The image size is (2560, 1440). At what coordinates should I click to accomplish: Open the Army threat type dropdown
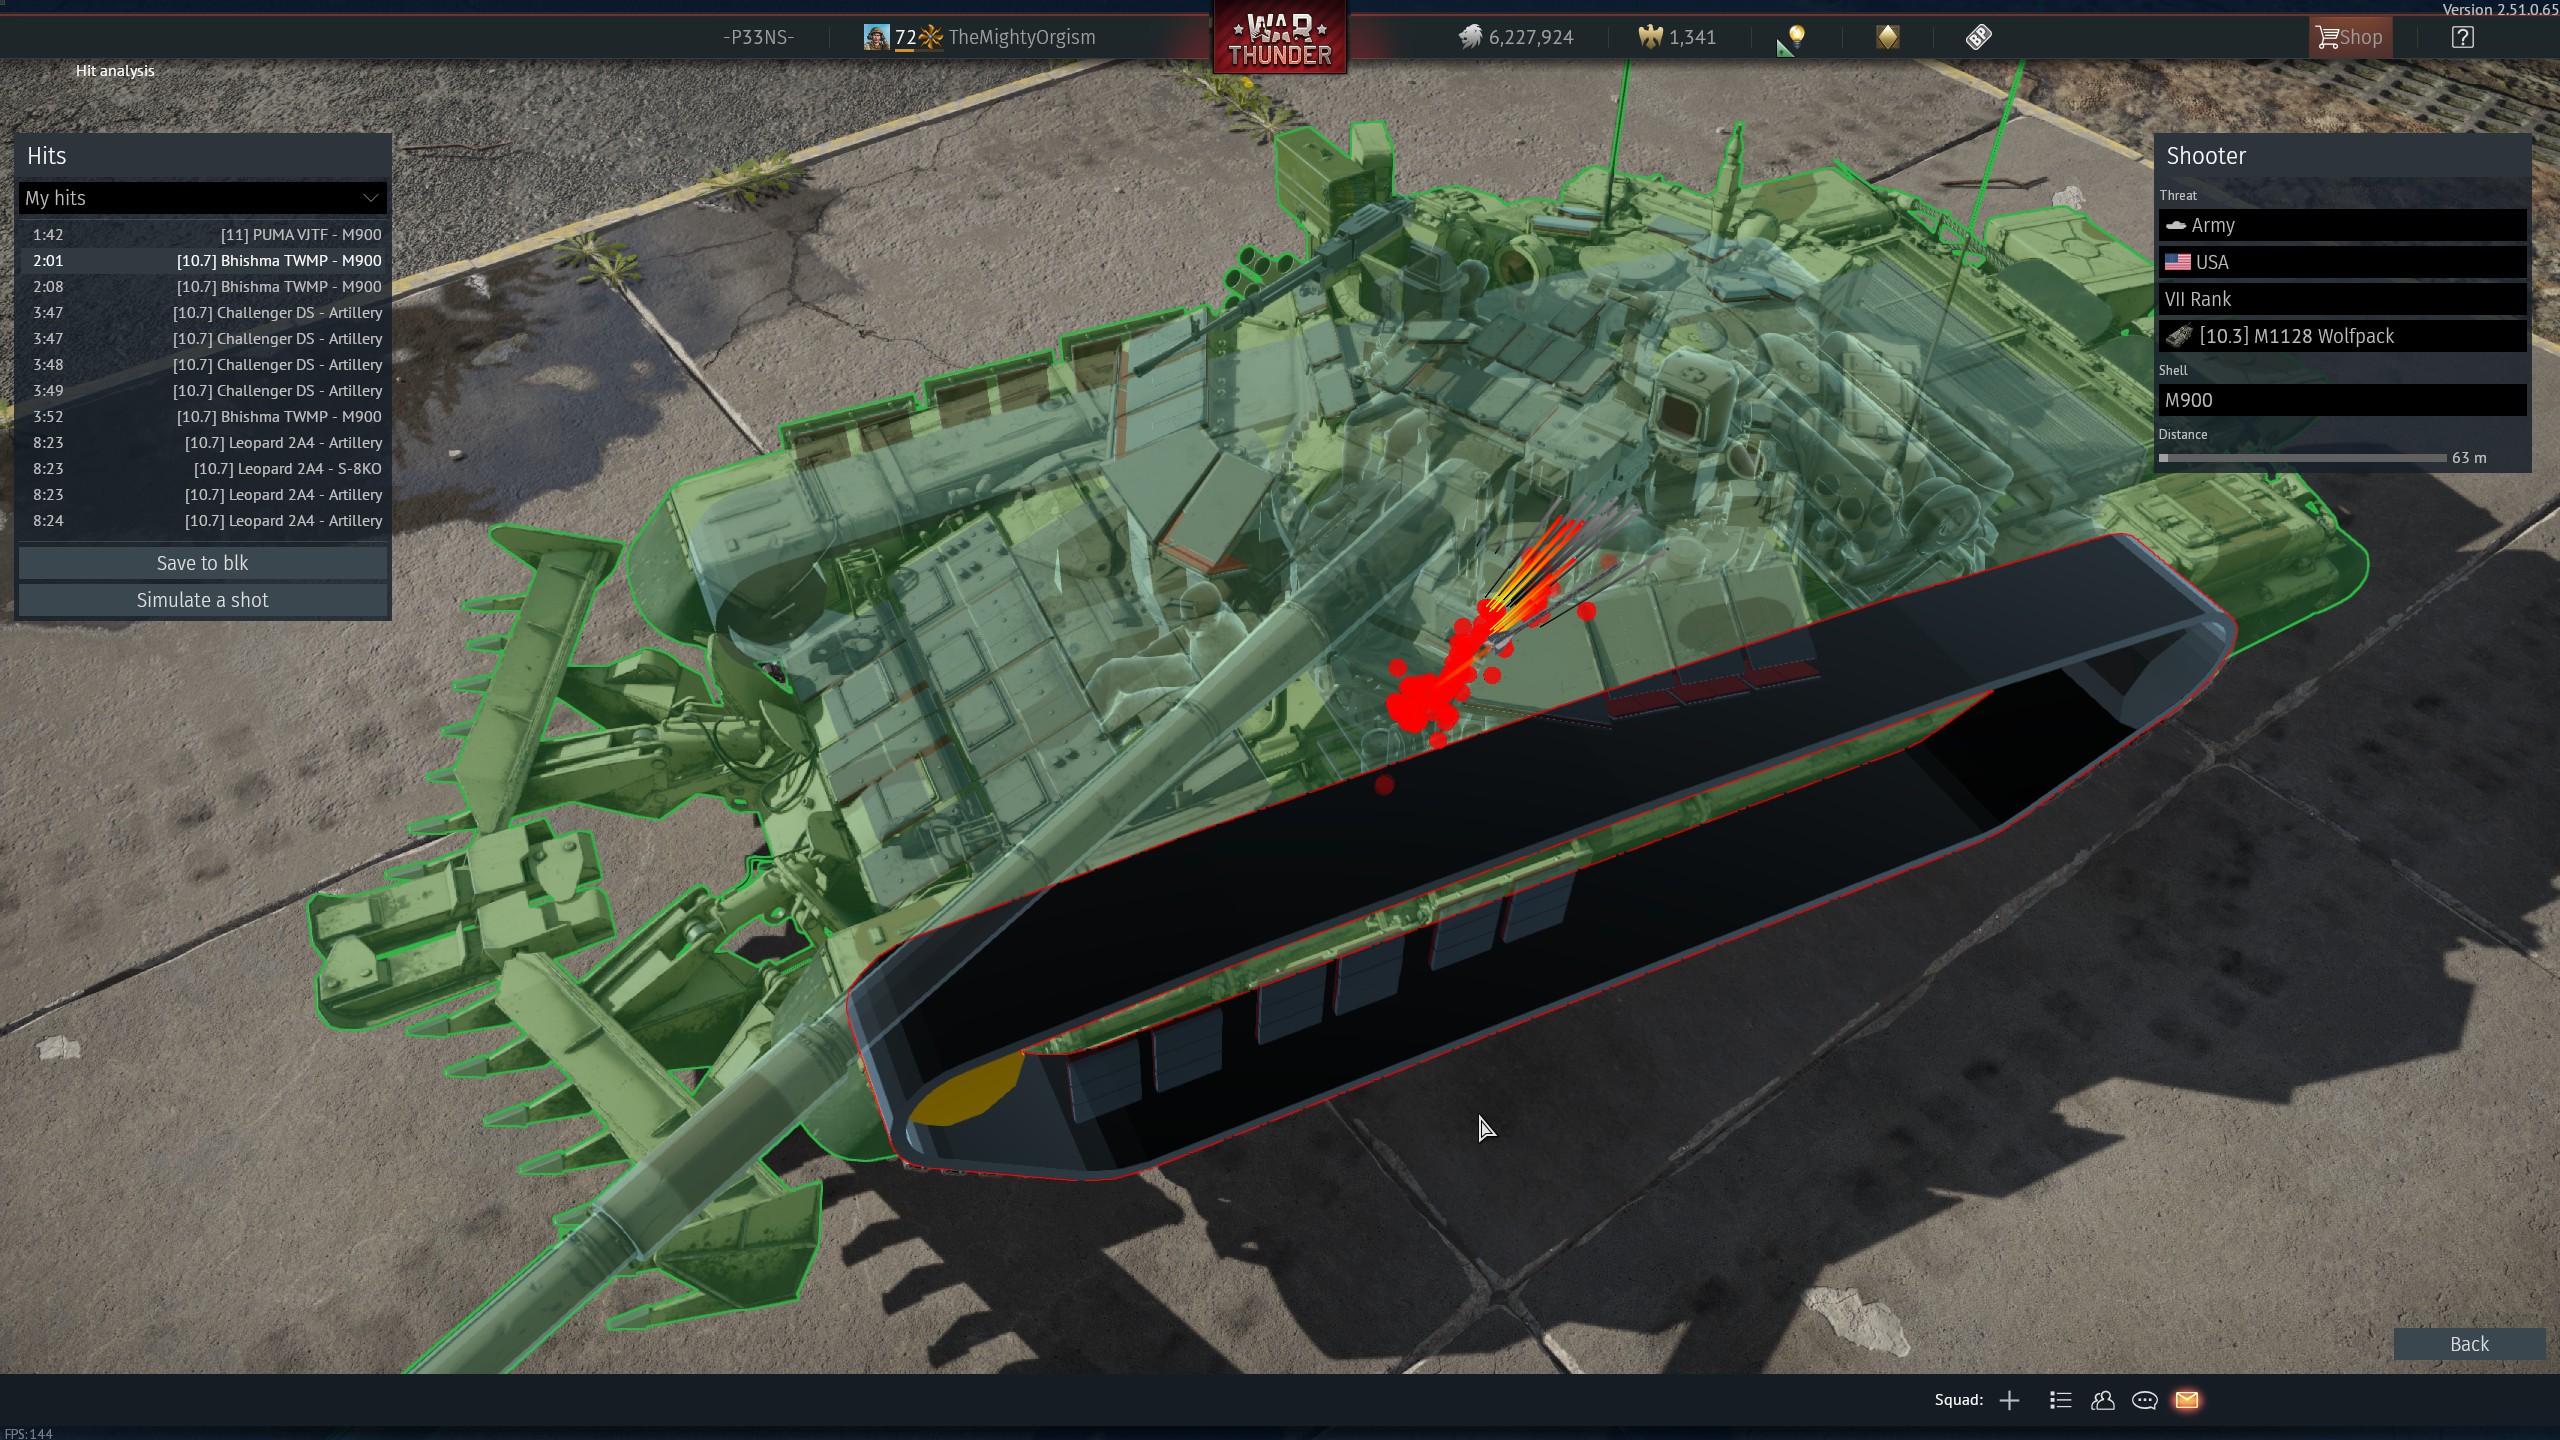pos(2342,225)
